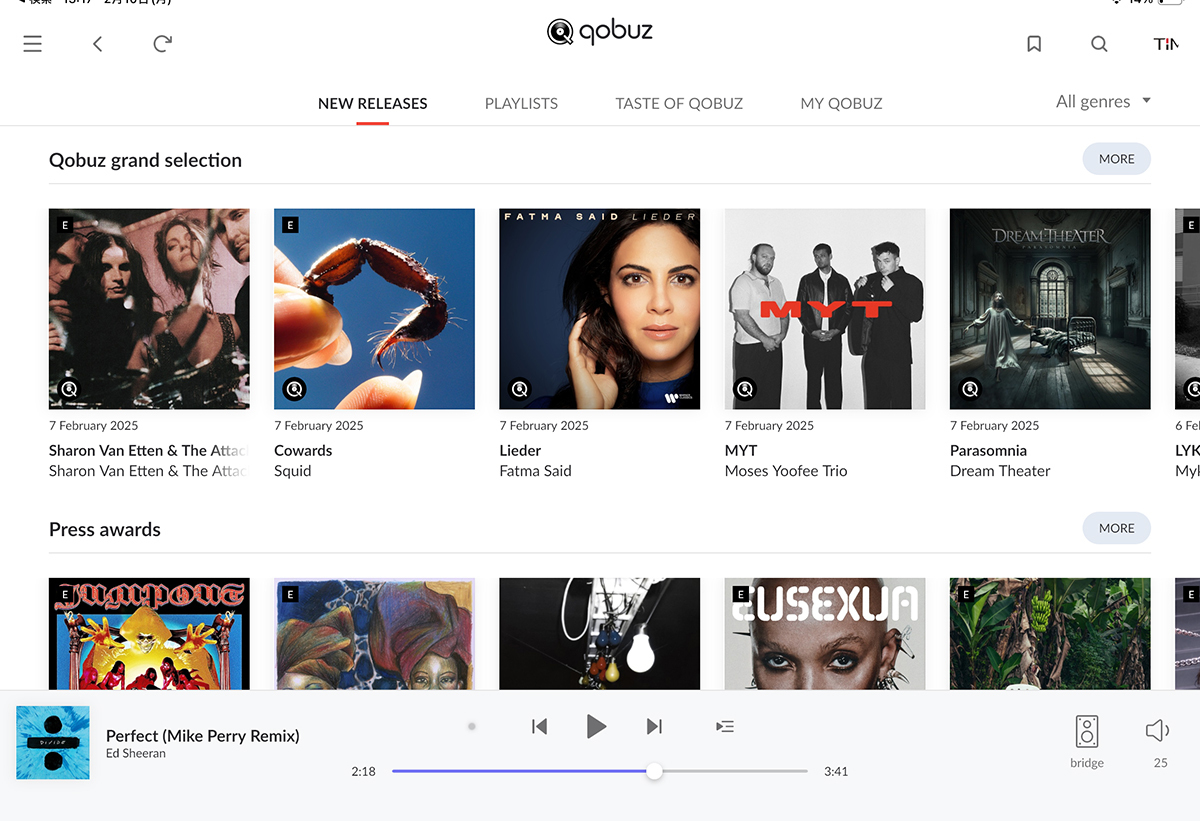Click the Qobuz badge on Sharon Van Etten cover
The height and width of the screenshot is (821, 1200).
[x=69, y=389]
